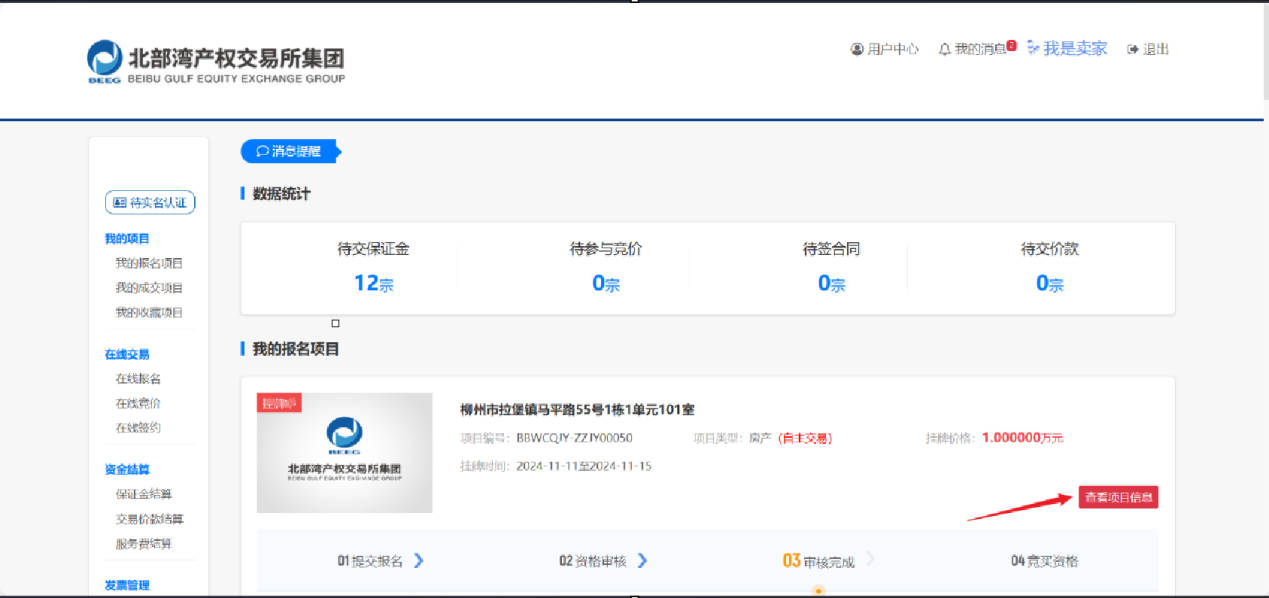Click listing period 2024-11-11至2024-11-15

[584, 466]
